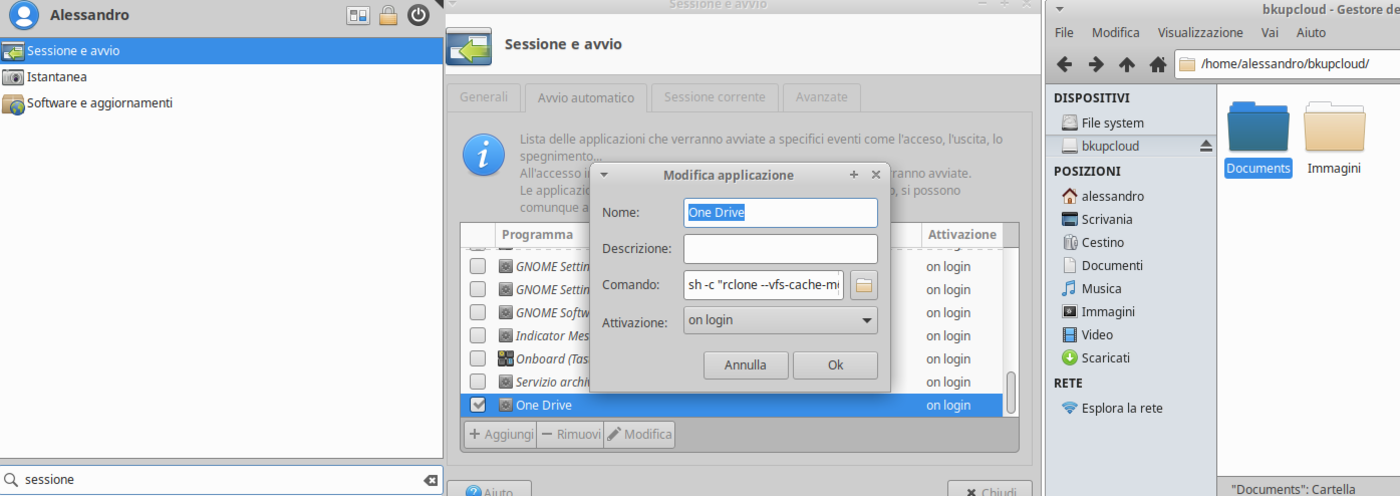
Task: Click the power/logout icon in the menu
Action: point(418,15)
